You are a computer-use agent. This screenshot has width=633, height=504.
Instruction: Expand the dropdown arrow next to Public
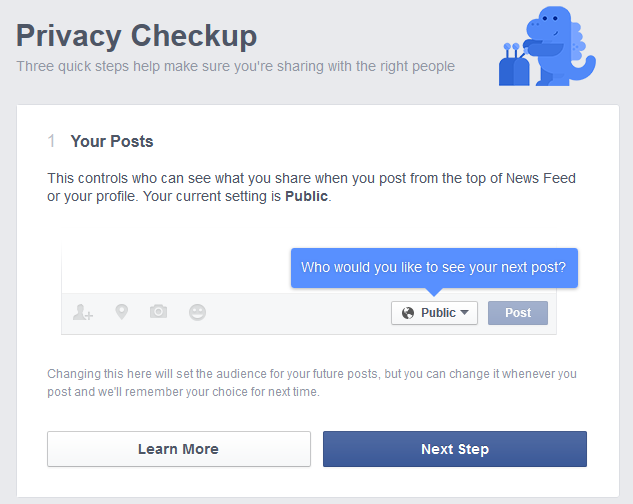point(464,312)
